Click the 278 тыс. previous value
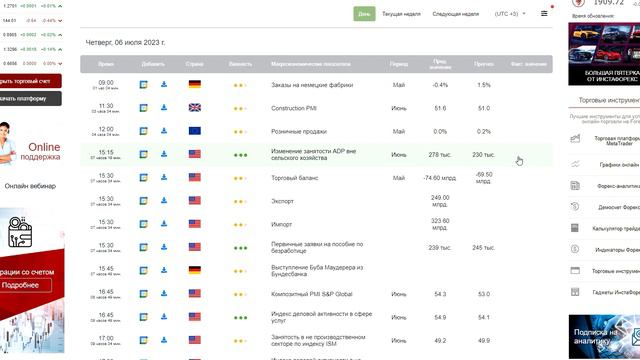The height and width of the screenshot is (360, 640). [x=440, y=155]
